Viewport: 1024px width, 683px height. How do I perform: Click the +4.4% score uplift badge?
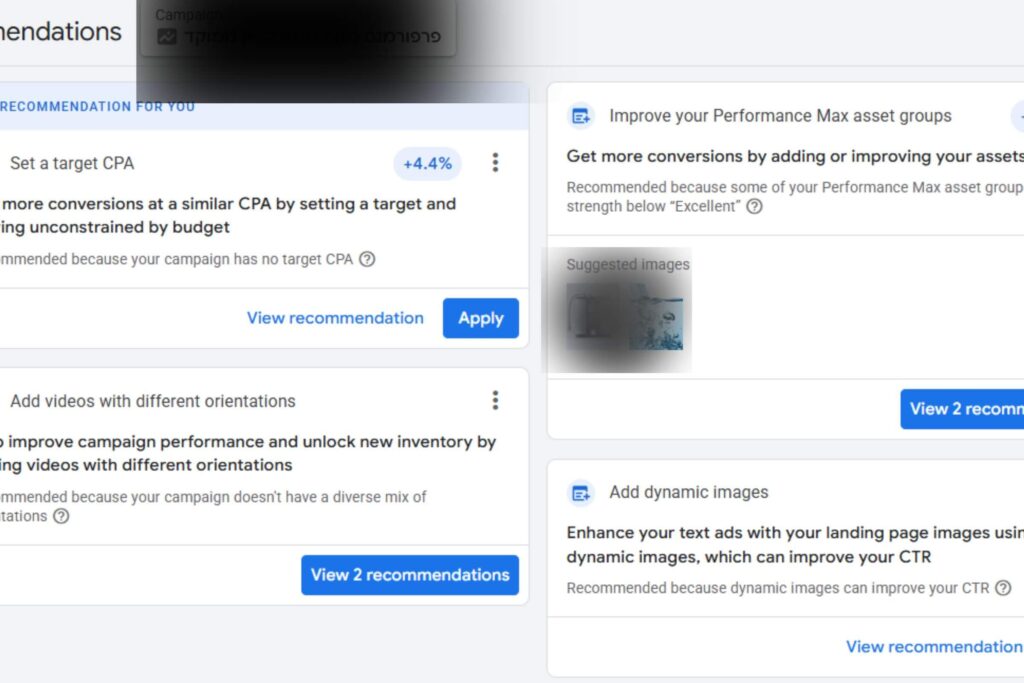pyautogui.click(x=427, y=163)
